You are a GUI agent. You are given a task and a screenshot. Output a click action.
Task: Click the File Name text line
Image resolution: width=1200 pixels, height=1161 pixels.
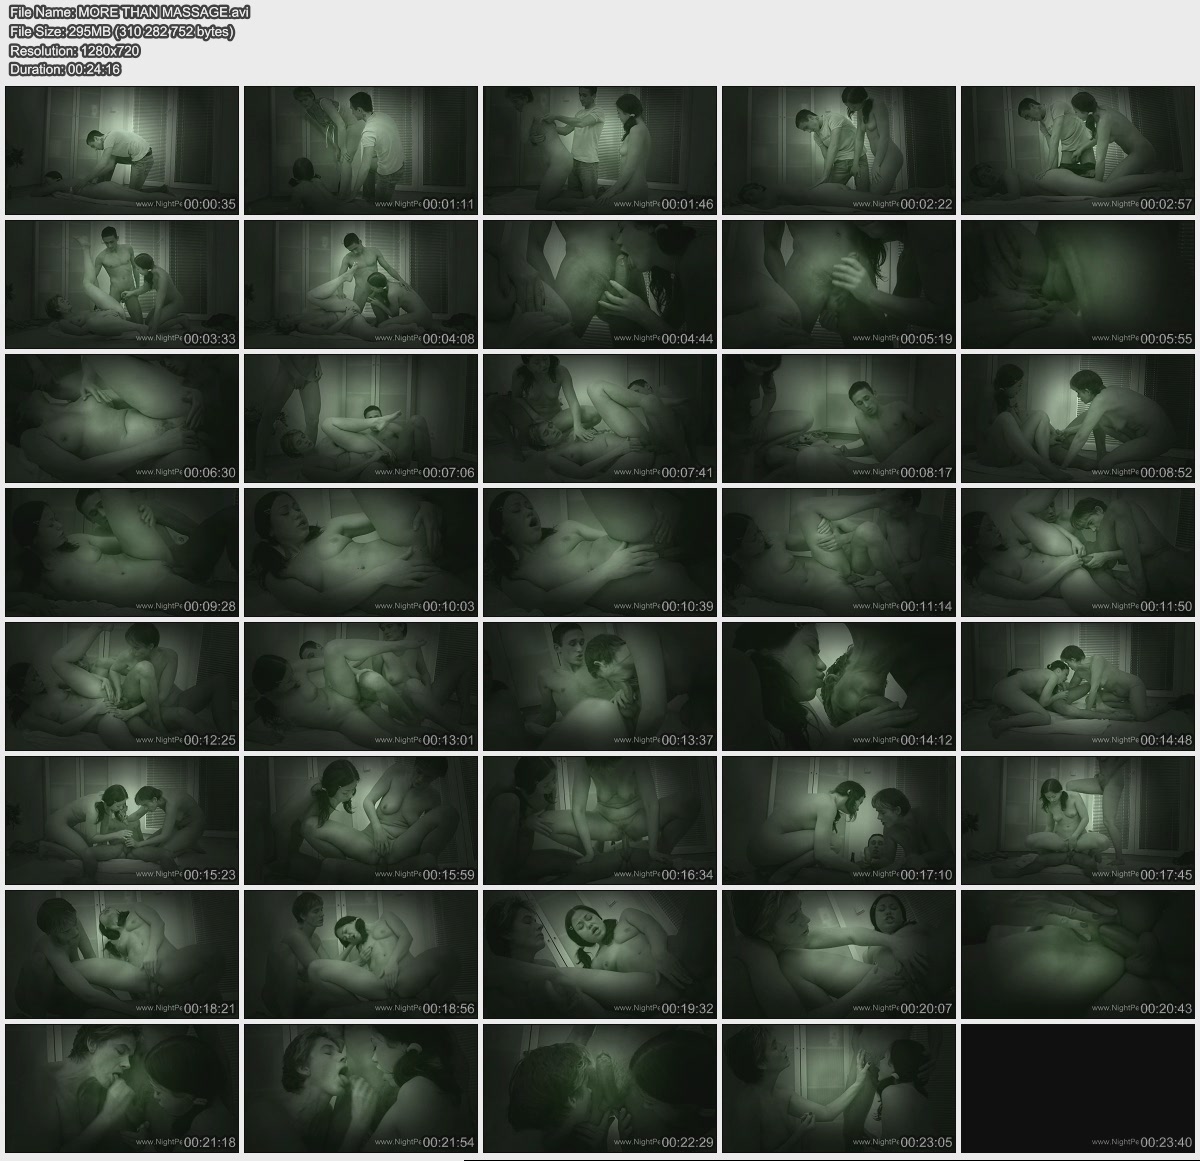coord(129,12)
